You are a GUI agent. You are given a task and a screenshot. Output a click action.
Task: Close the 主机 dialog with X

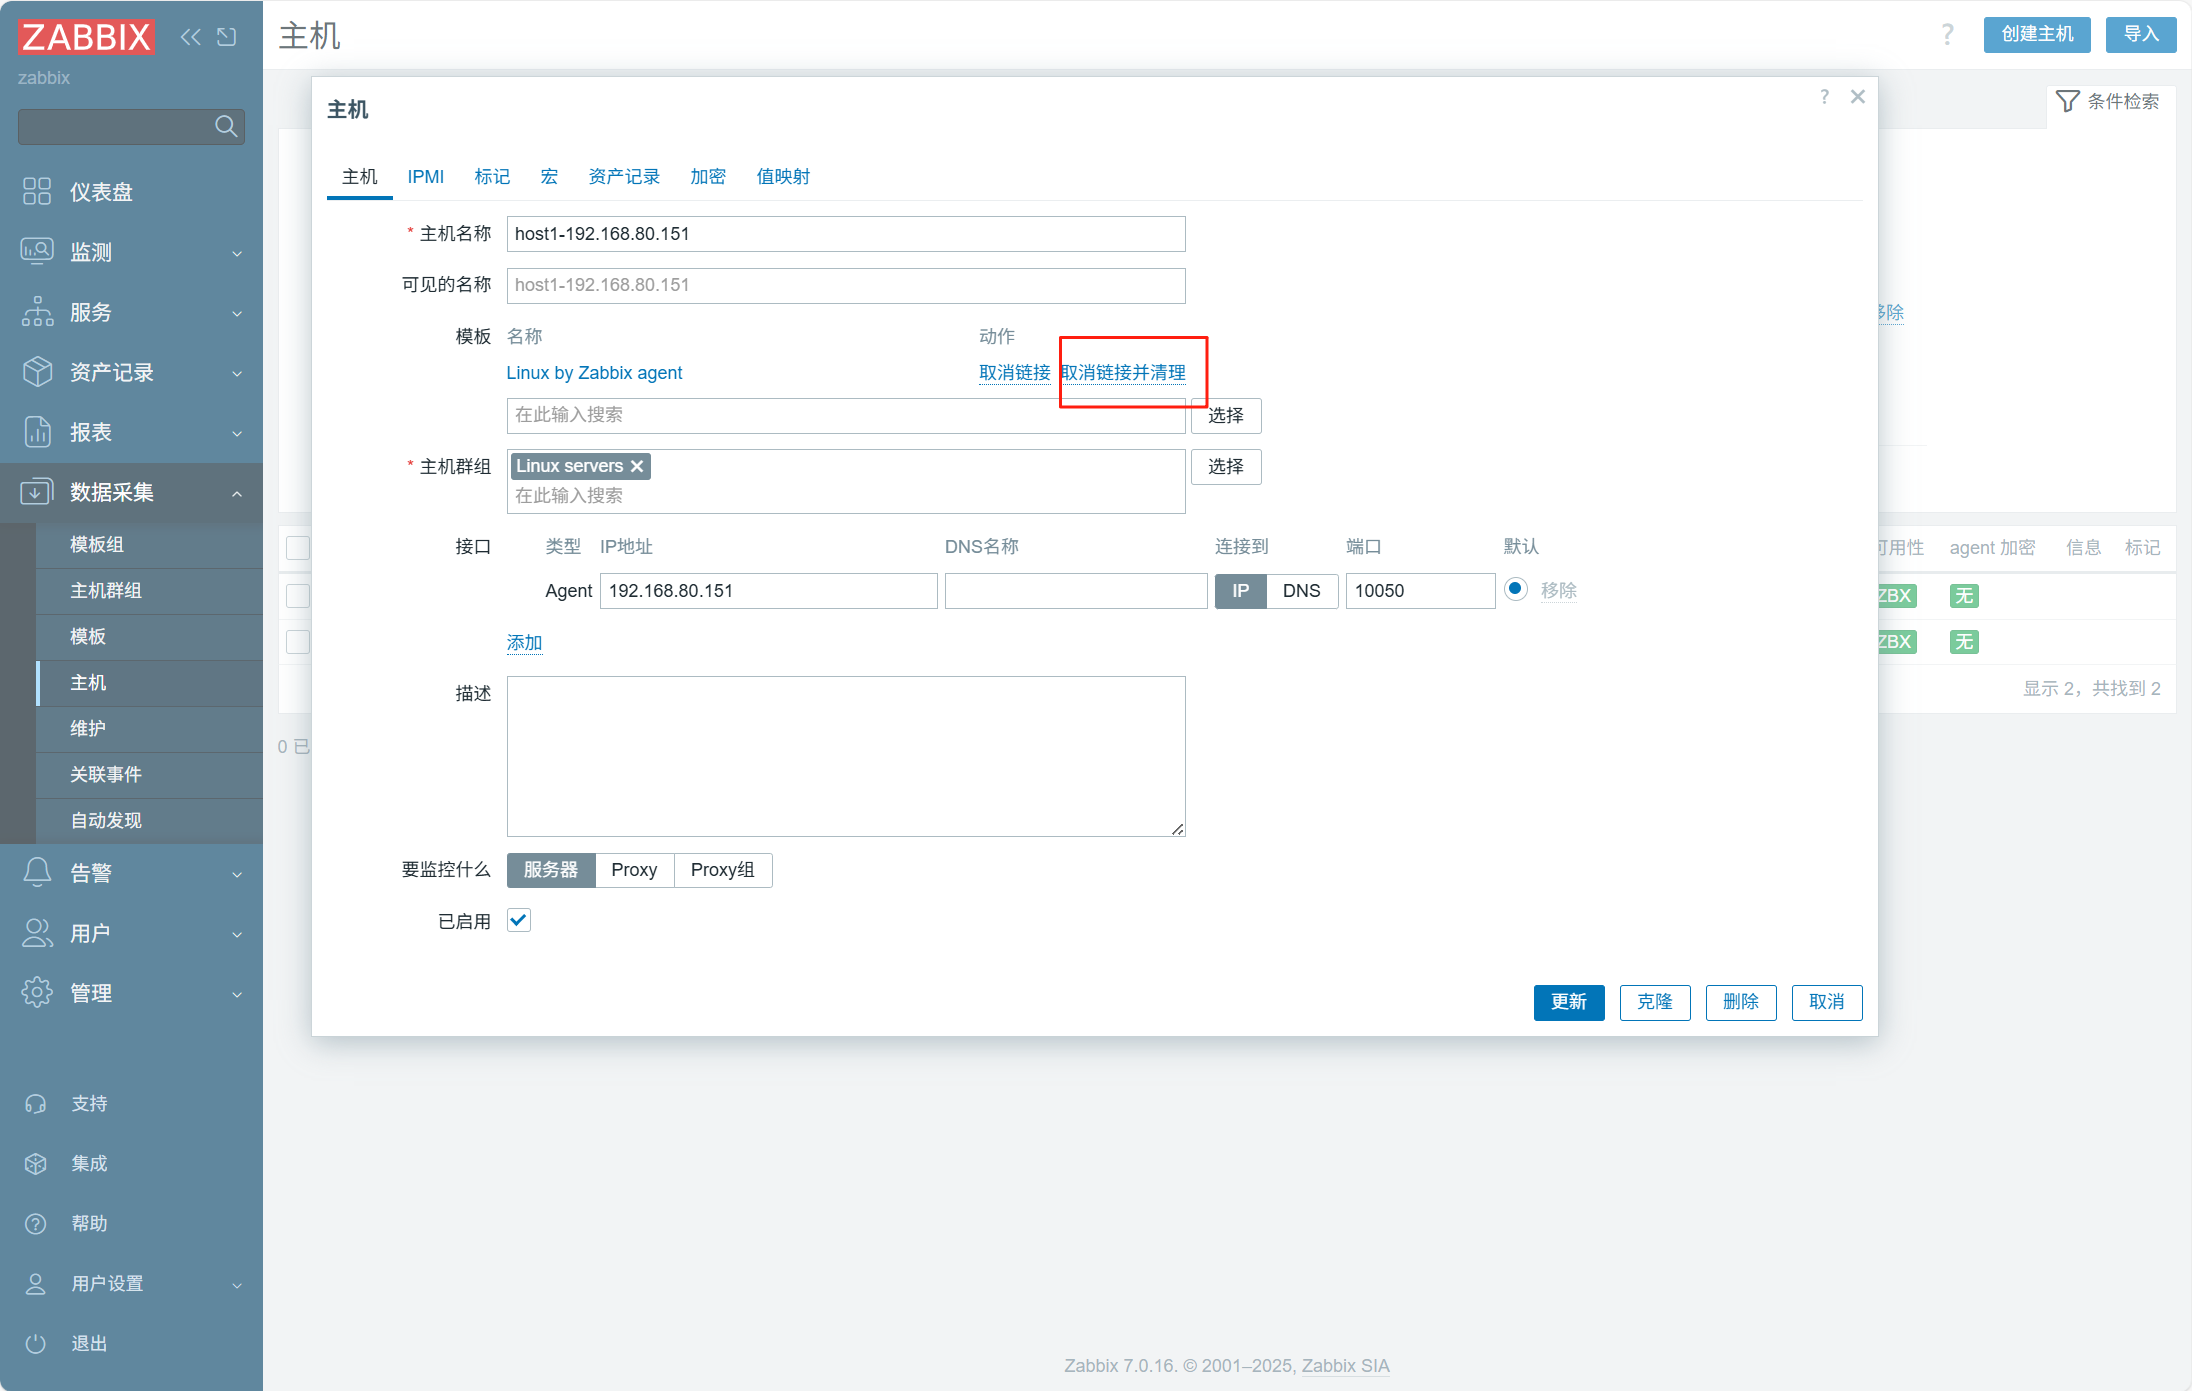click(1858, 97)
